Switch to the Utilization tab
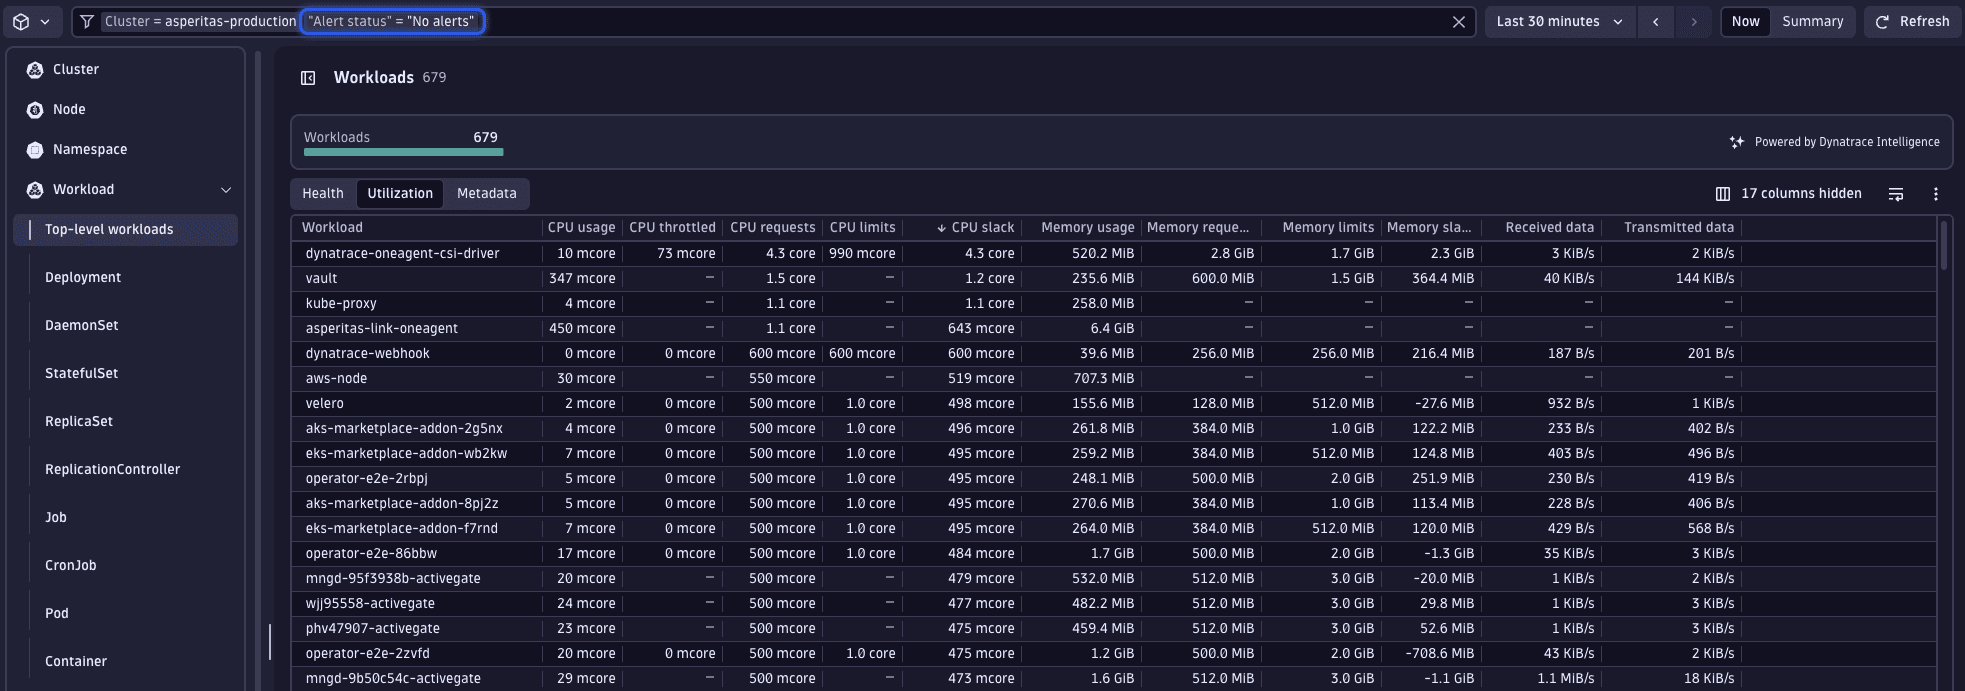Screen dimensions: 1965x691 tap(400, 194)
